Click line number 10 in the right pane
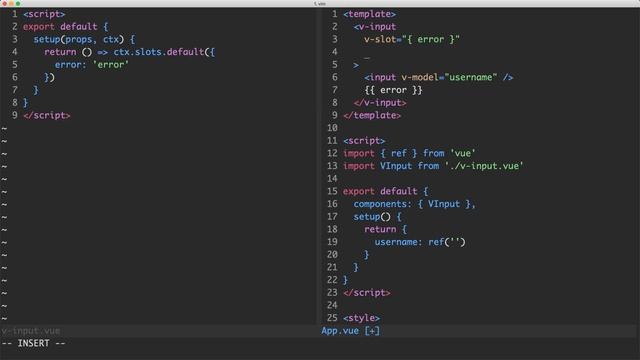The image size is (640, 360). pyautogui.click(x=332, y=128)
